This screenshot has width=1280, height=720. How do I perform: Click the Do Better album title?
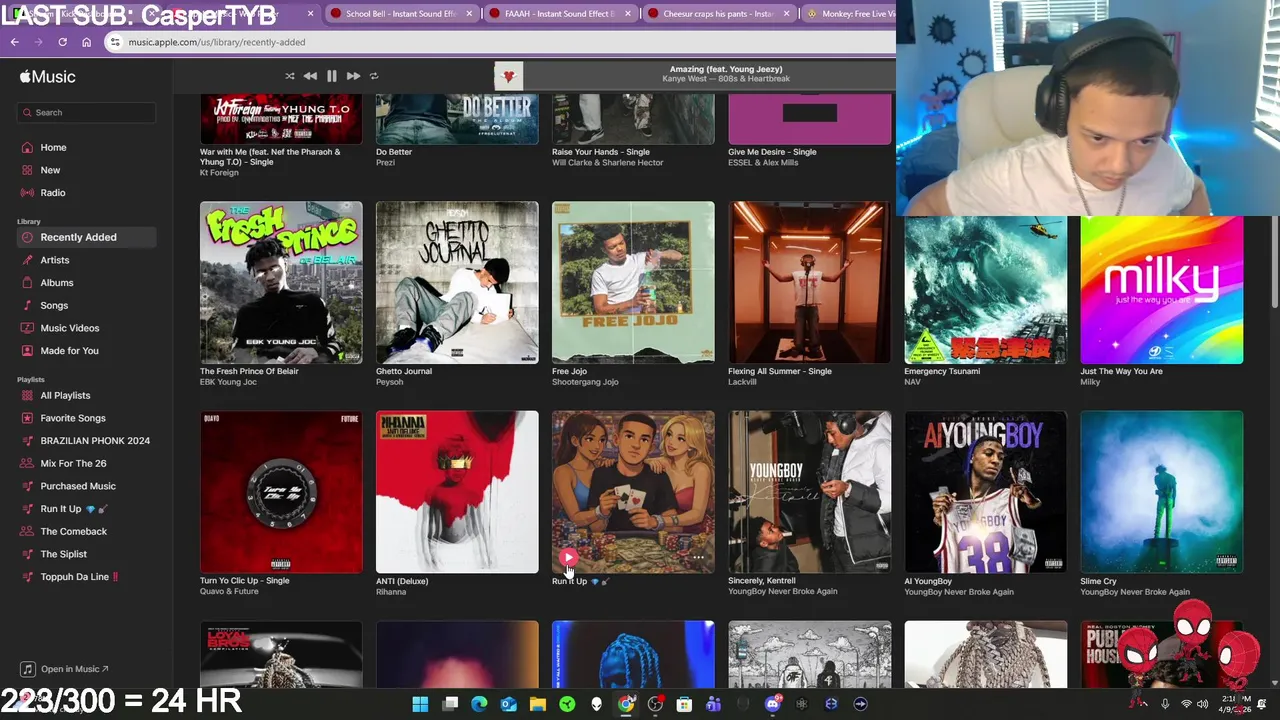point(394,152)
